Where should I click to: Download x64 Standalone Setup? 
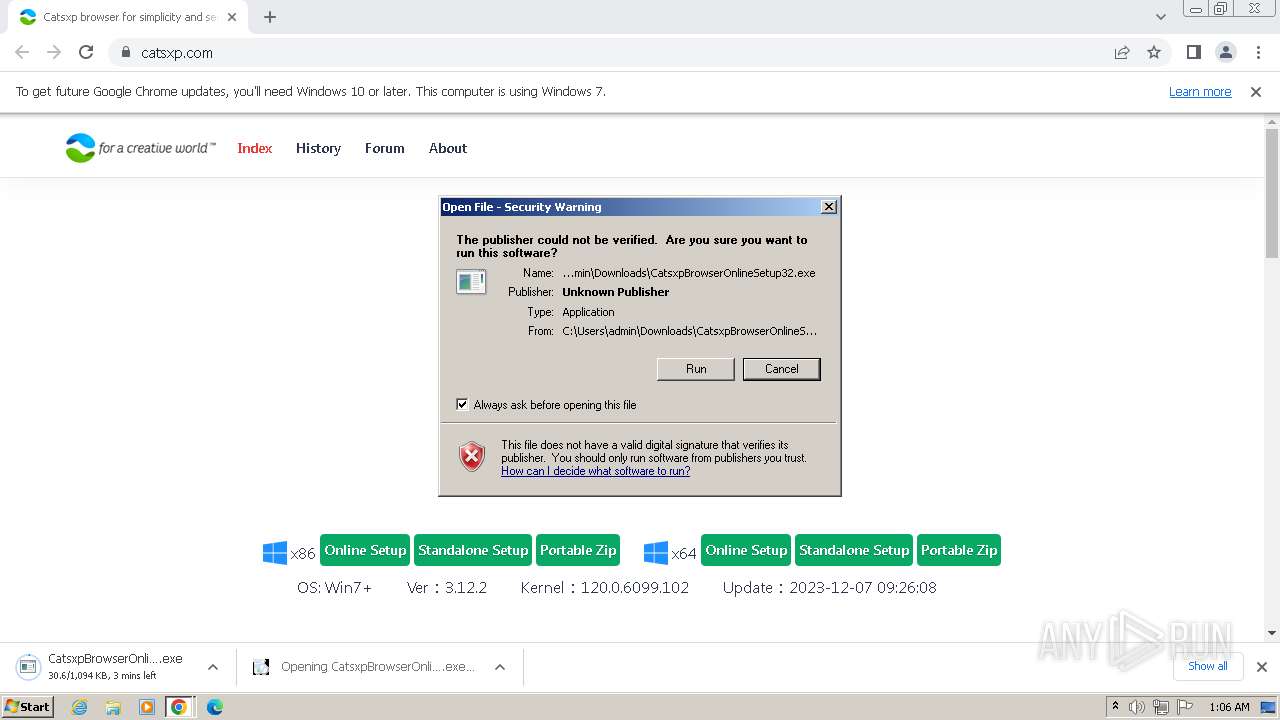(854, 550)
